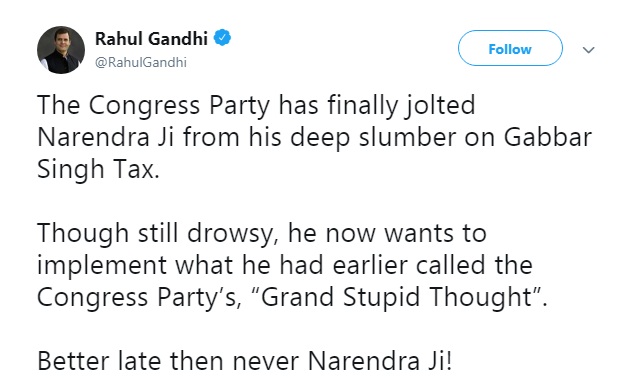Click the word "implement" in the tweet
Viewport: 620px width, 380px height.
pyautogui.click(x=102, y=265)
